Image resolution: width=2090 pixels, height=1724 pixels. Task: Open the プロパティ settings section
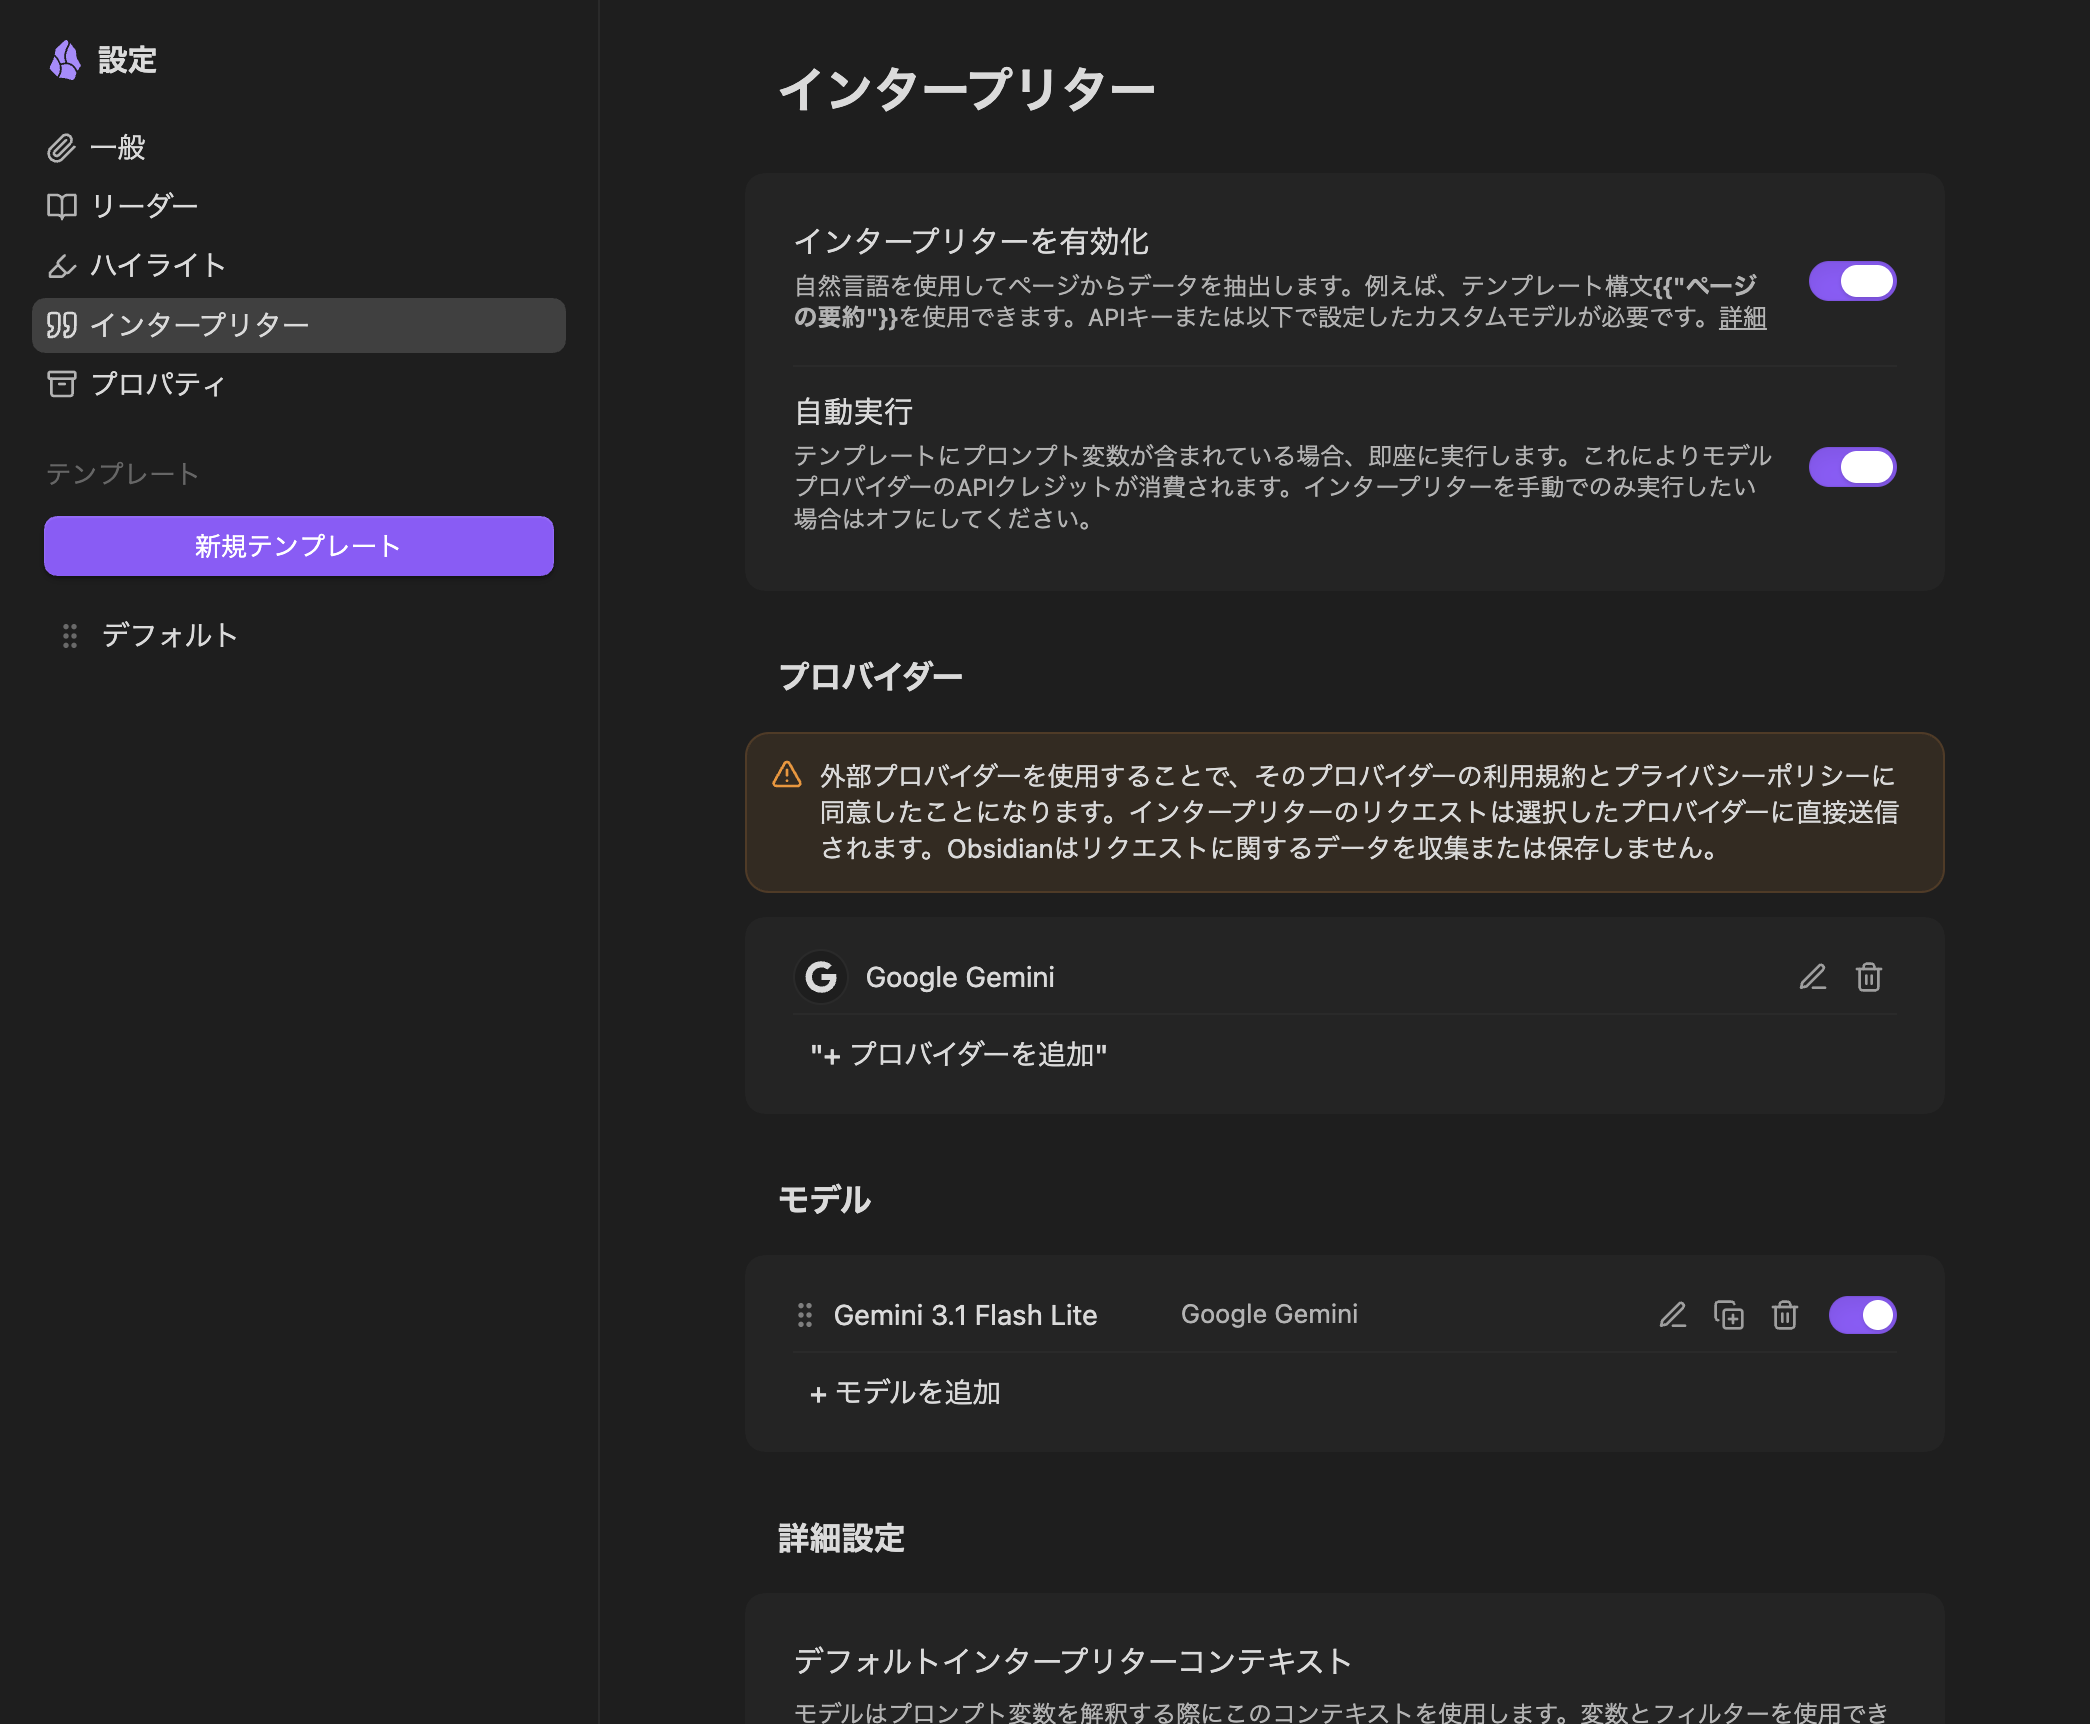[x=299, y=384]
